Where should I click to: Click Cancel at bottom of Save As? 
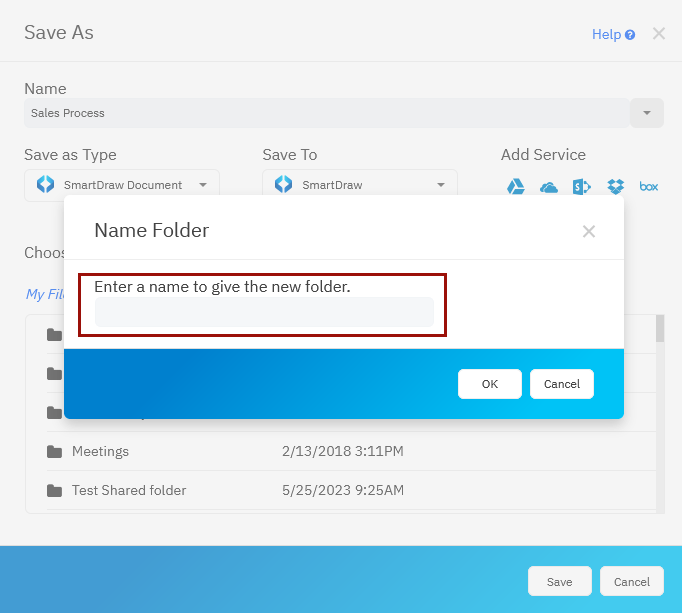pyautogui.click(x=631, y=582)
